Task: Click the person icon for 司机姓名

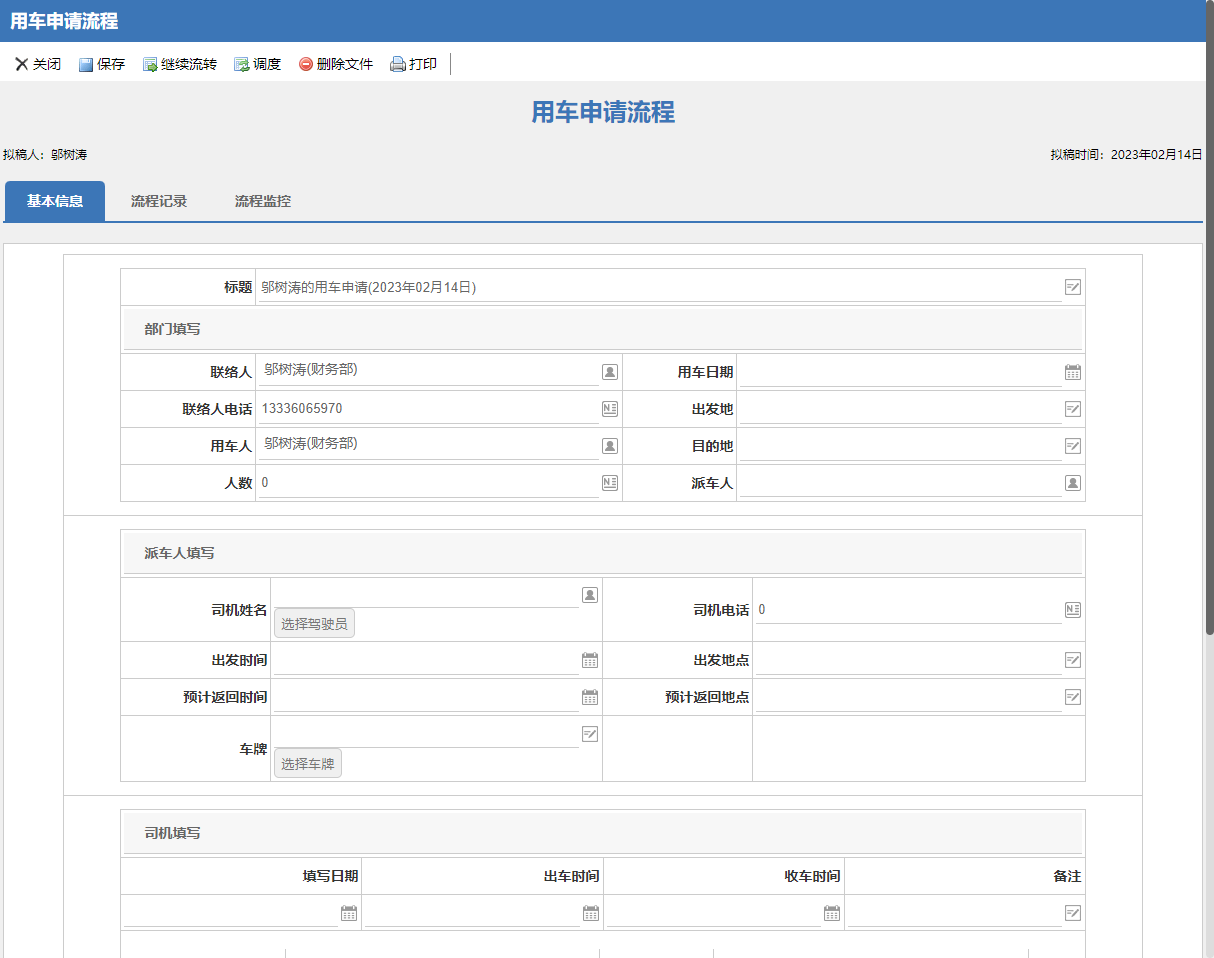Action: [590, 594]
